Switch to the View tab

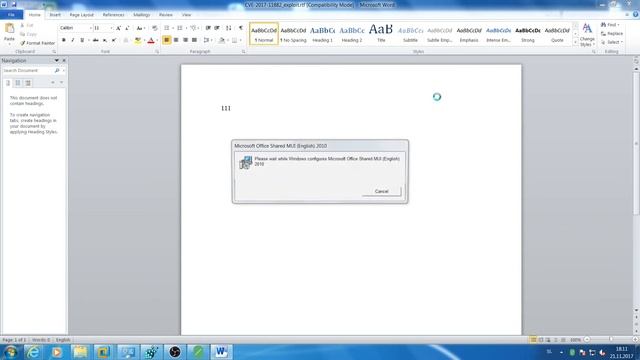click(187, 15)
